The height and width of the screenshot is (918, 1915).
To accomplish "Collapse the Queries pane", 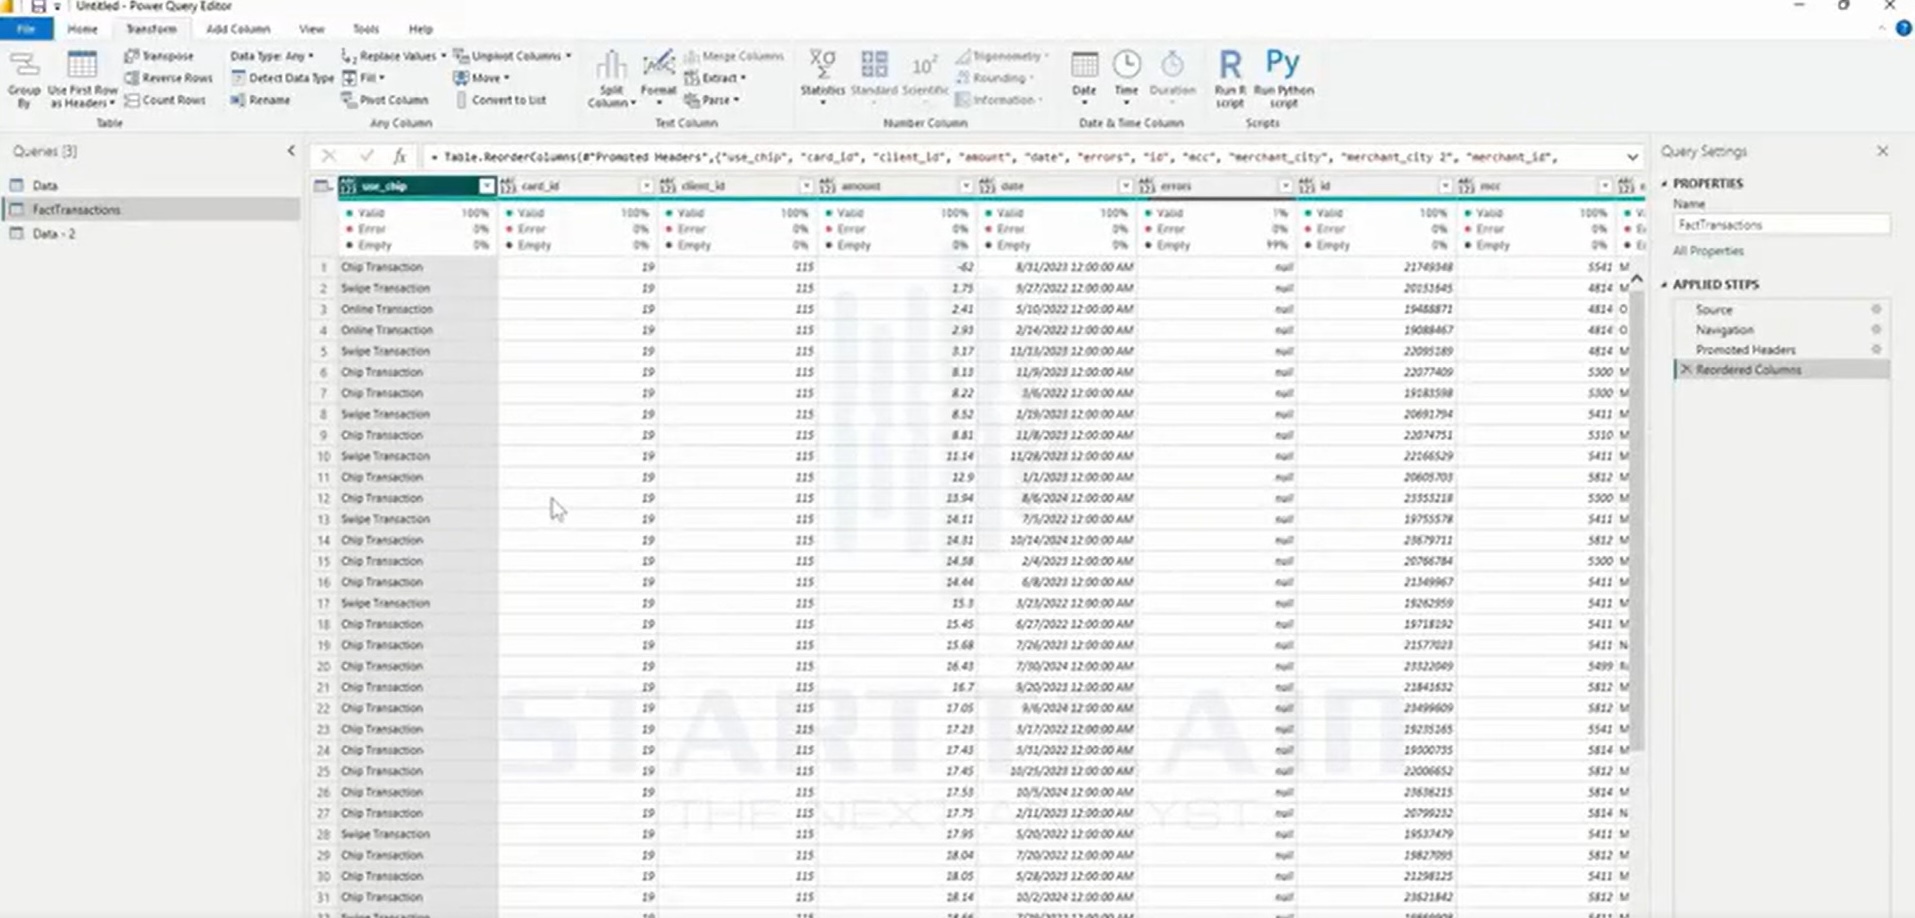I will coord(291,151).
